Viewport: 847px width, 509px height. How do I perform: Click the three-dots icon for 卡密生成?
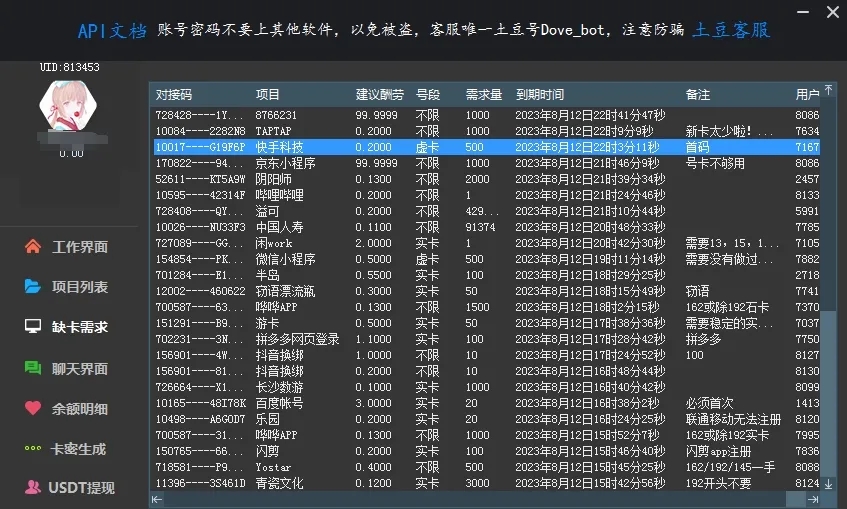click(32, 449)
